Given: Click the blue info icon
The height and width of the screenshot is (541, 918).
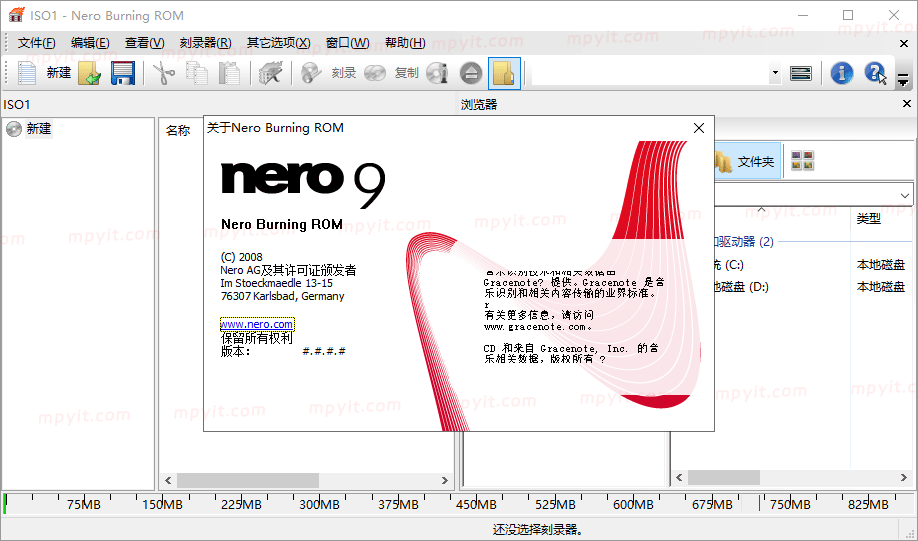Looking at the screenshot, I should click(841, 73).
